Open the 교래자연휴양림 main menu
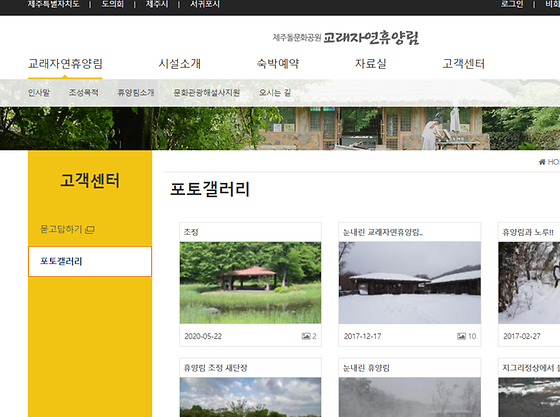Image resolution: width=560 pixels, height=417 pixels. [x=65, y=64]
